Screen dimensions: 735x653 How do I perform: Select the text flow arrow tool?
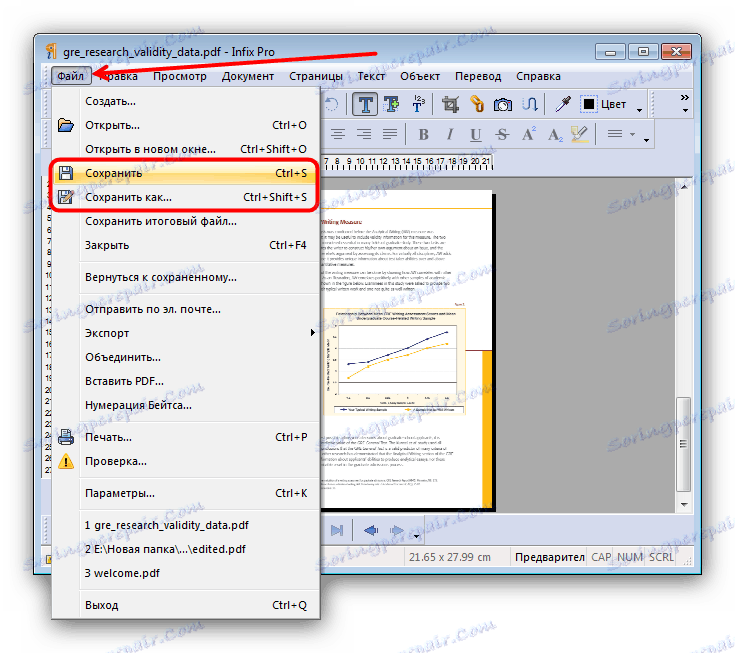[x=530, y=104]
